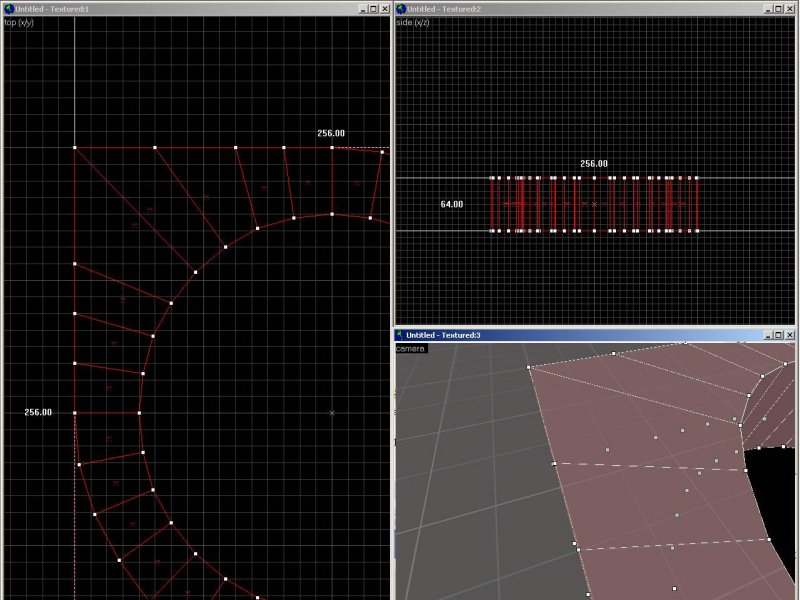Close the Untitled - Textured:3 camera window
Image resolution: width=800 pixels, height=600 pixels.
[792, 335]
